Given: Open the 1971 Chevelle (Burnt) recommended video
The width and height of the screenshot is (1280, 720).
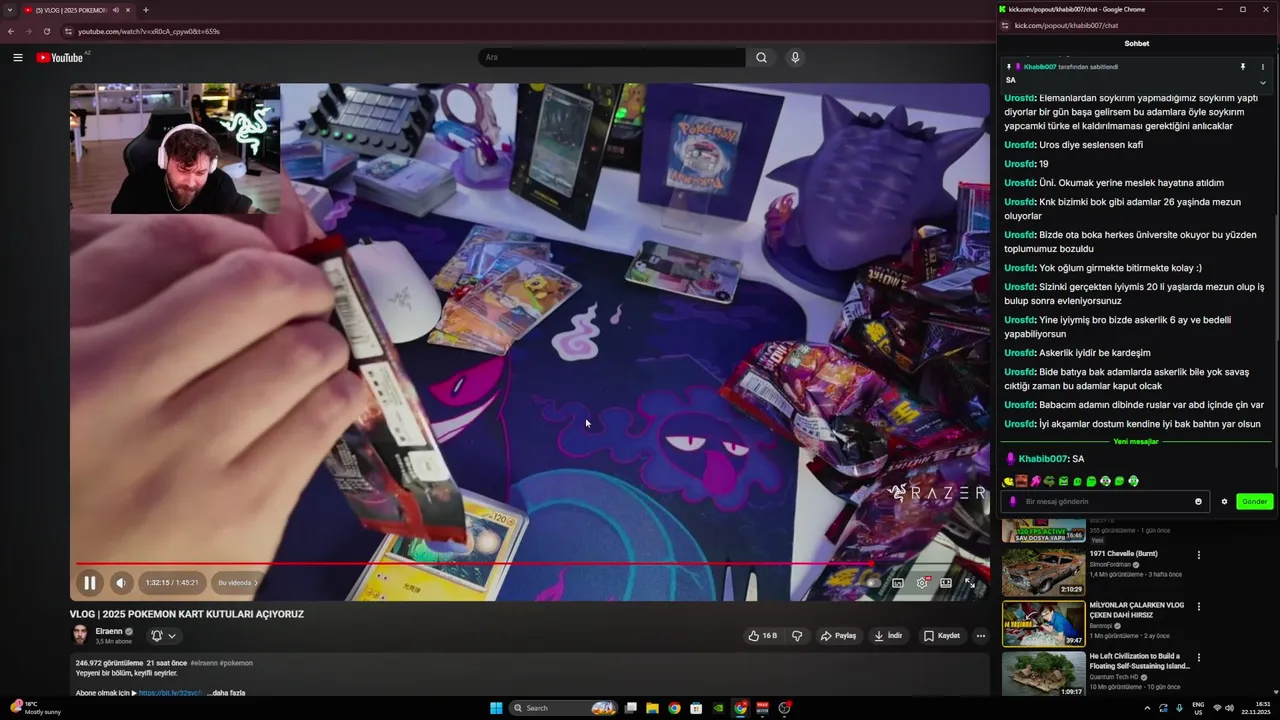Looking at the screenshot, I should [1044, 572].
